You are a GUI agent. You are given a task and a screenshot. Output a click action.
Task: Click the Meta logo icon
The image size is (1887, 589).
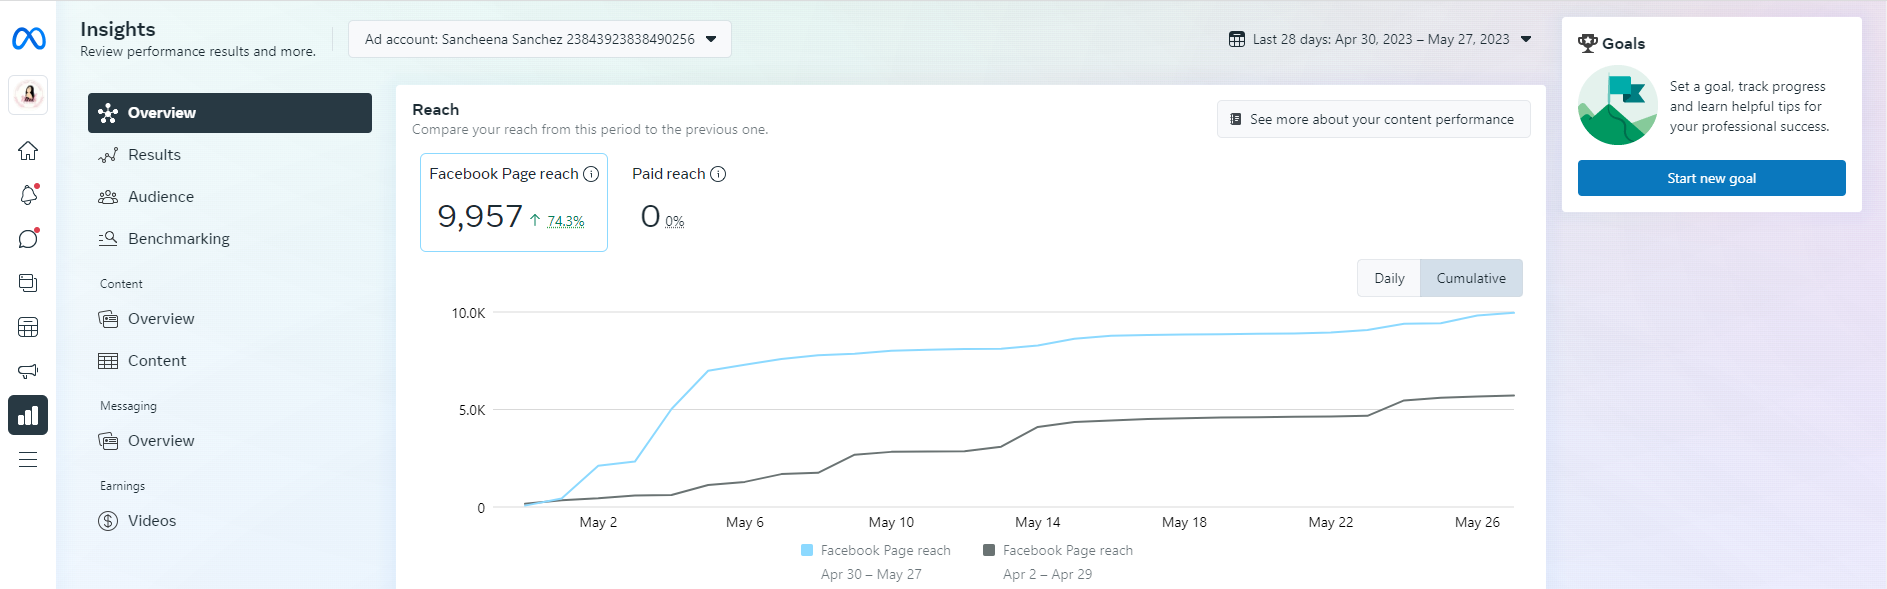tap(28, 39)
